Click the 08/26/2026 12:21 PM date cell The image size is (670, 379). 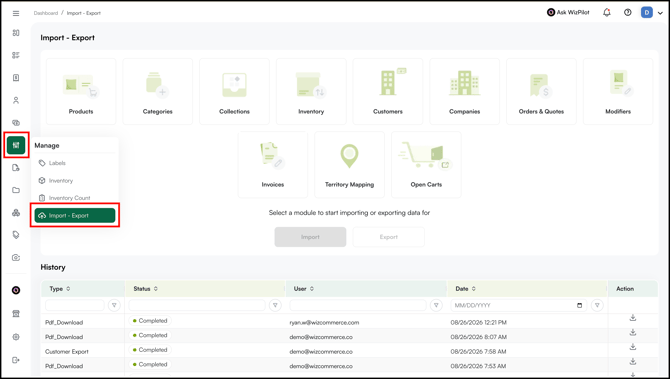click(479, 323)
